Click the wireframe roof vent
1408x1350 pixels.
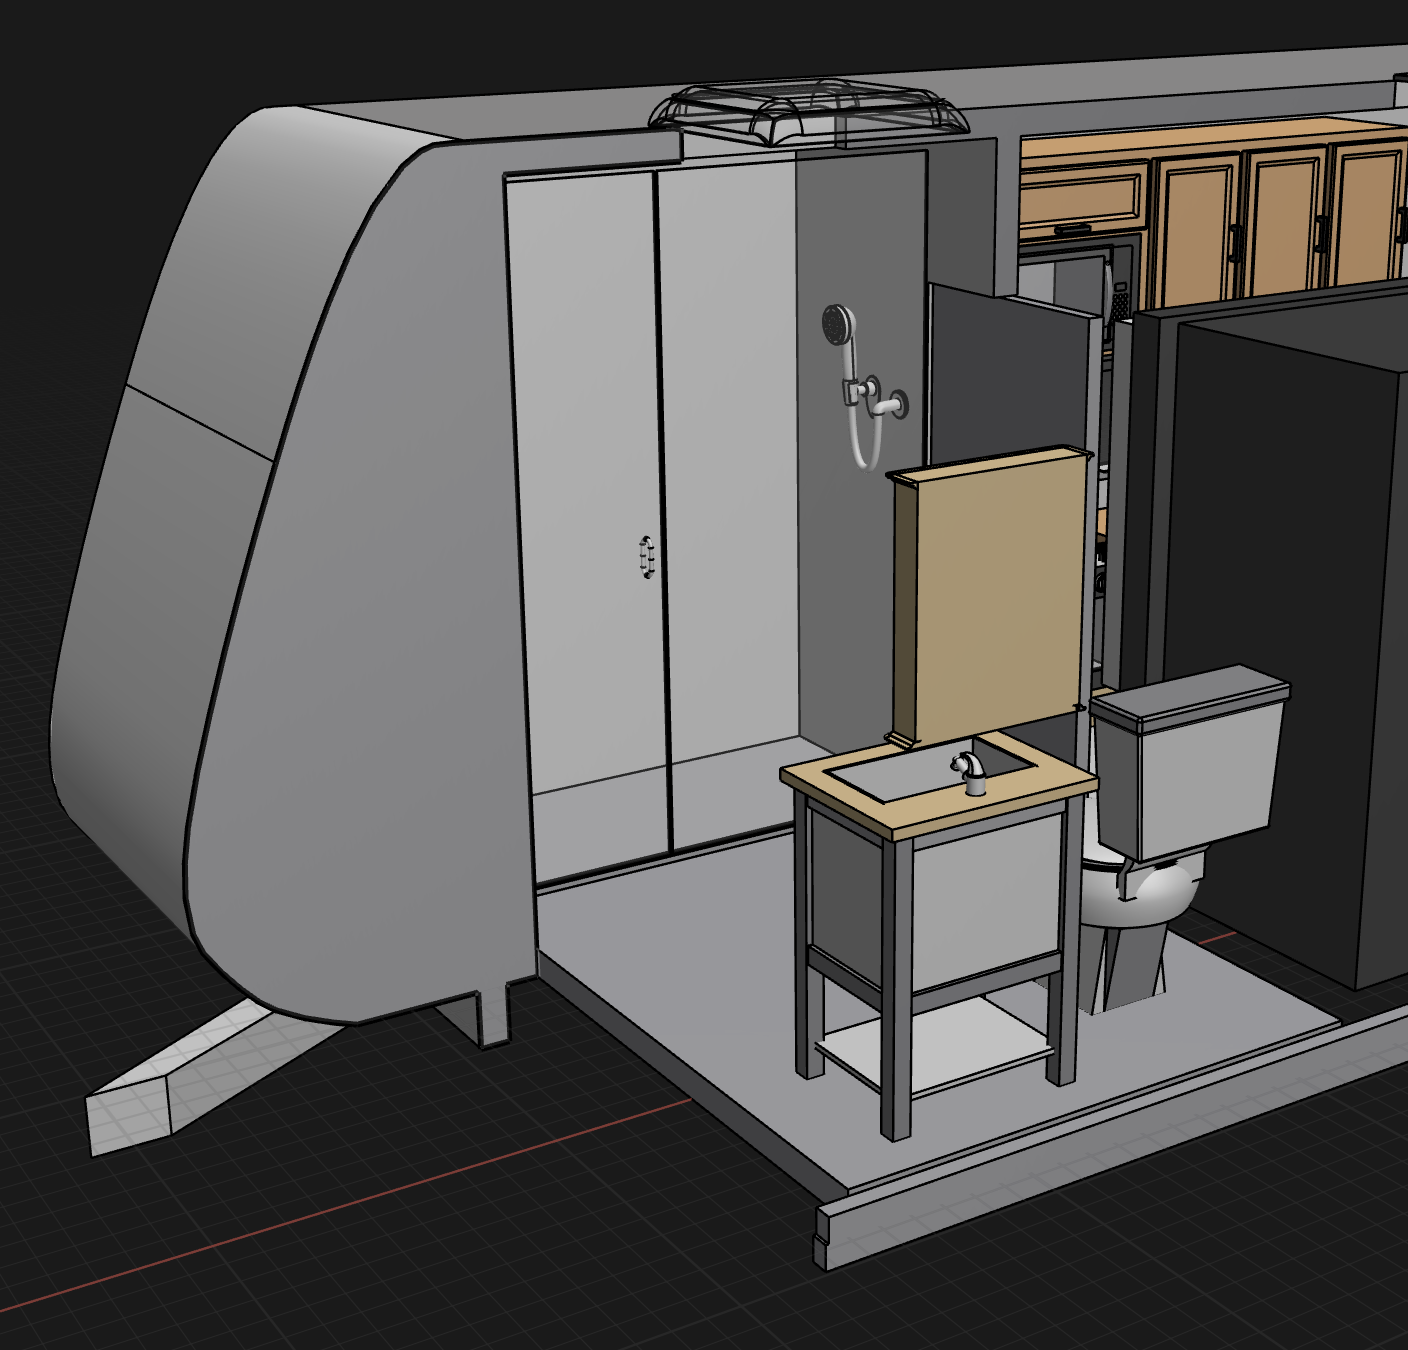[x=808, y=112]
